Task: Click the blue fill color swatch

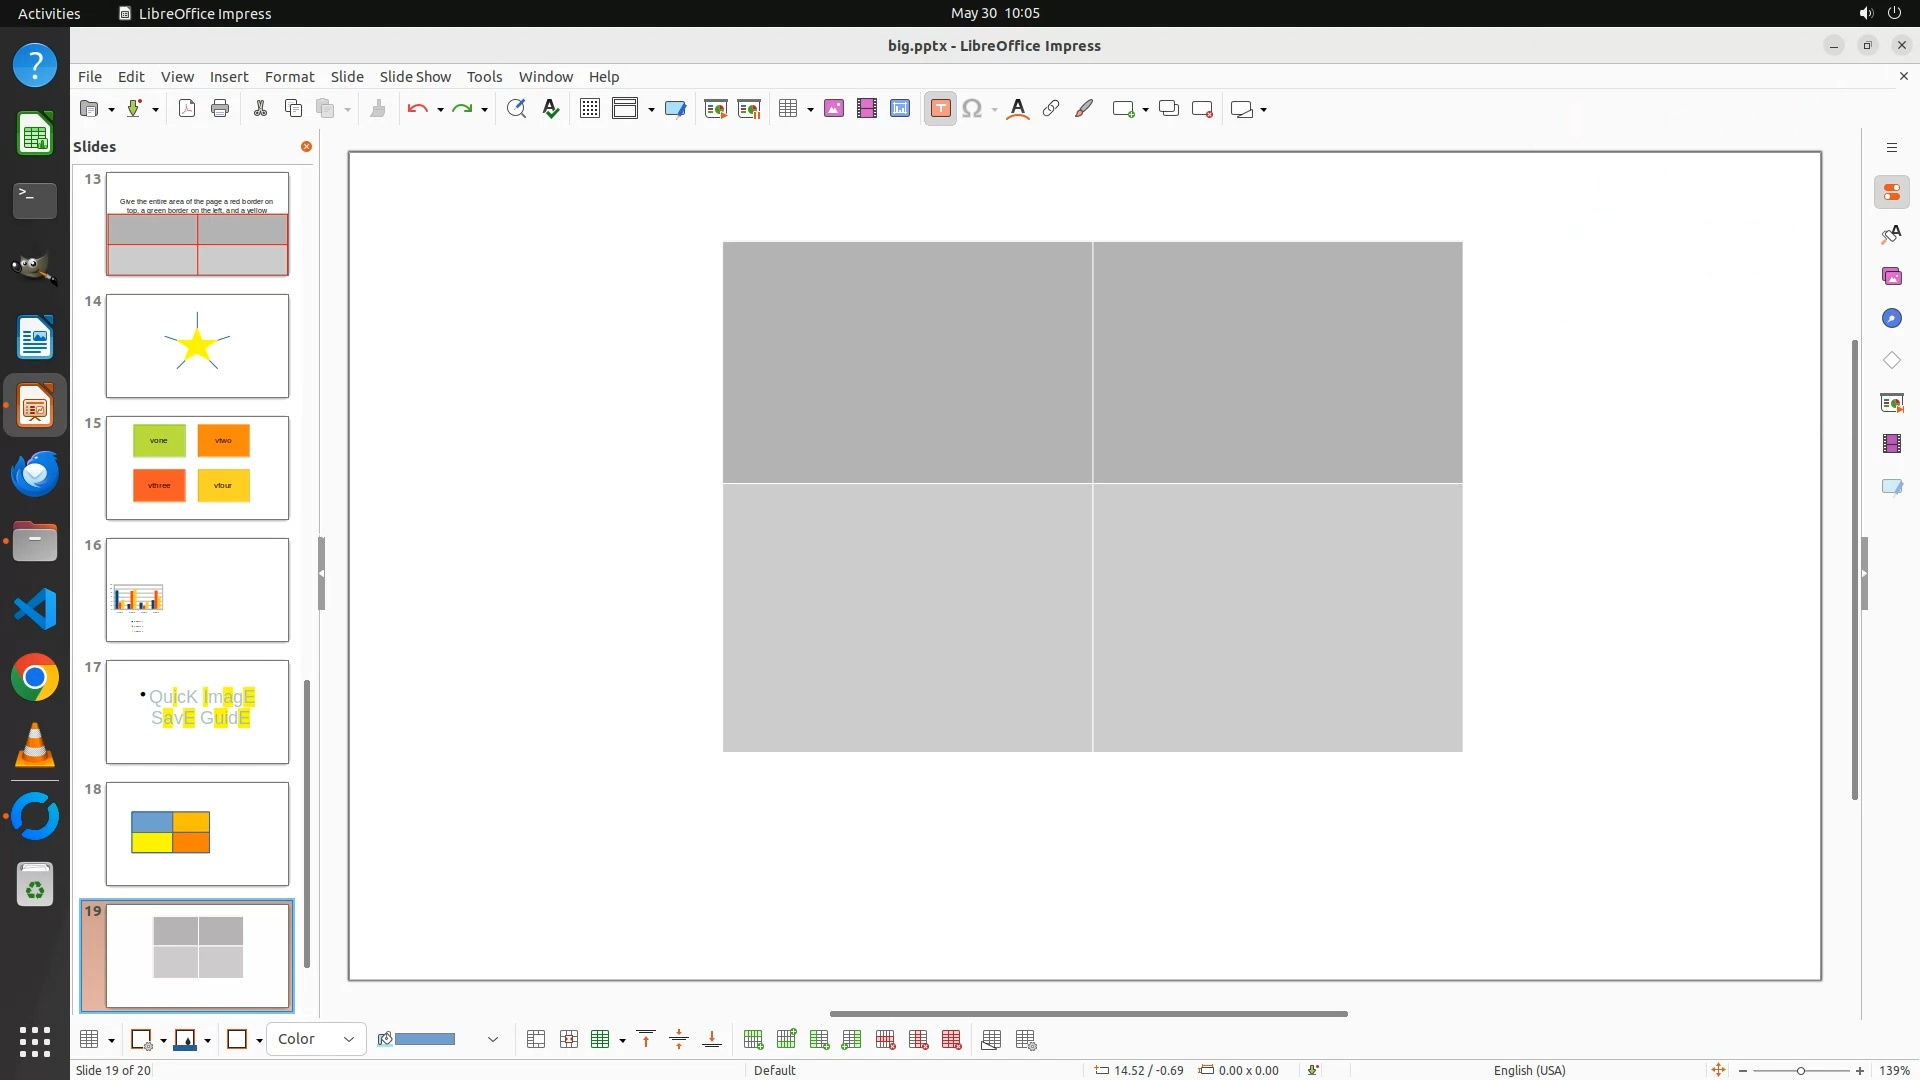Action: coord(426,1040)
